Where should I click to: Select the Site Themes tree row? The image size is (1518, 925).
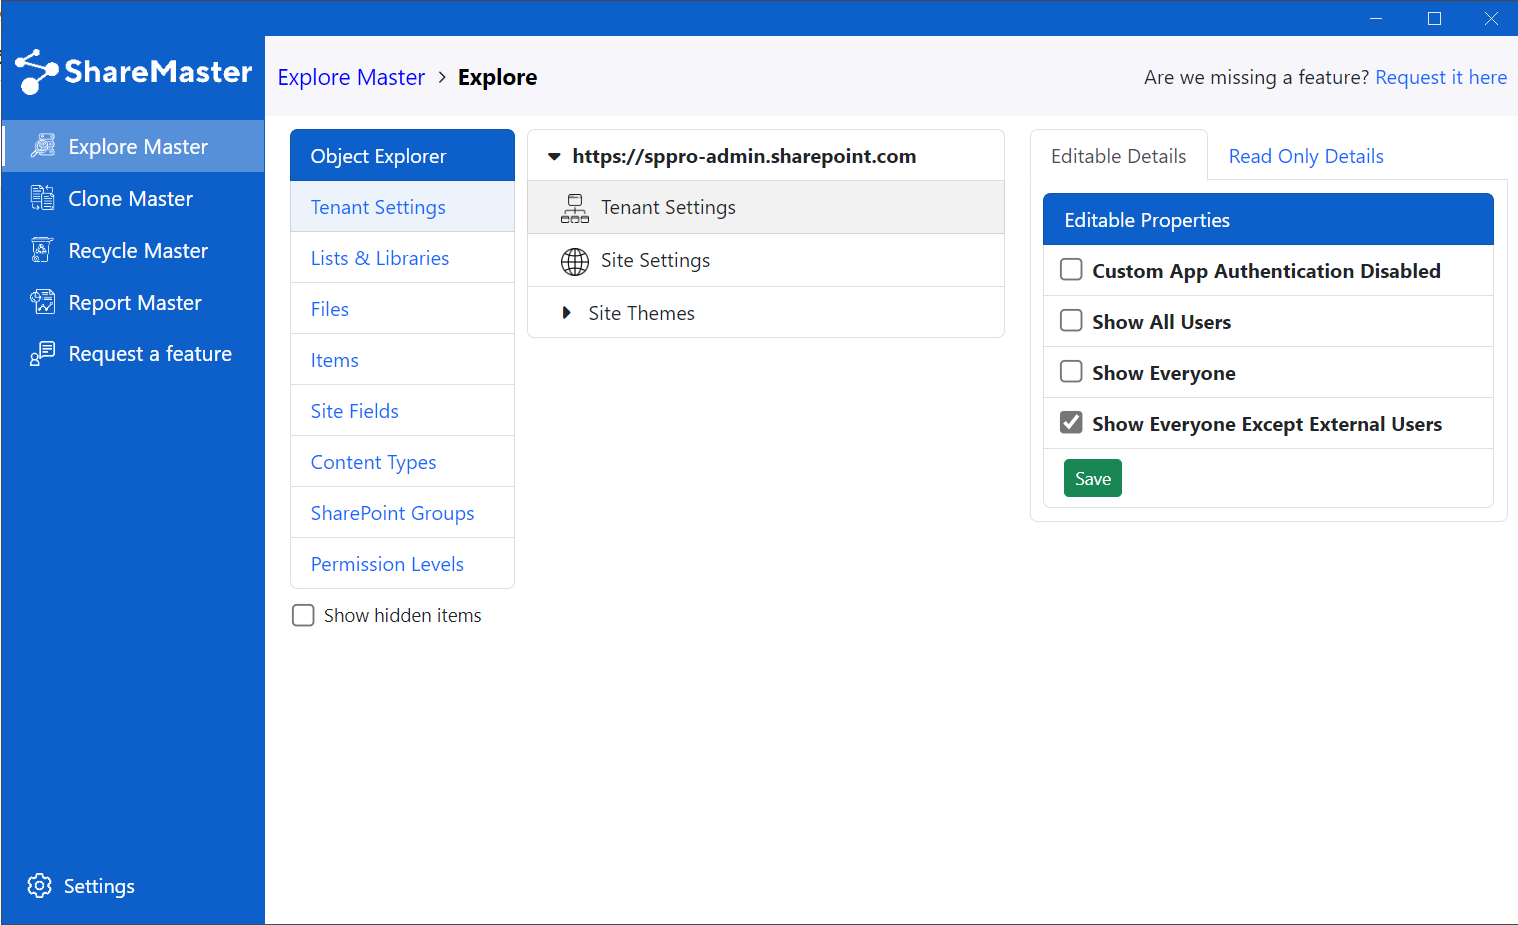(766, 313)
